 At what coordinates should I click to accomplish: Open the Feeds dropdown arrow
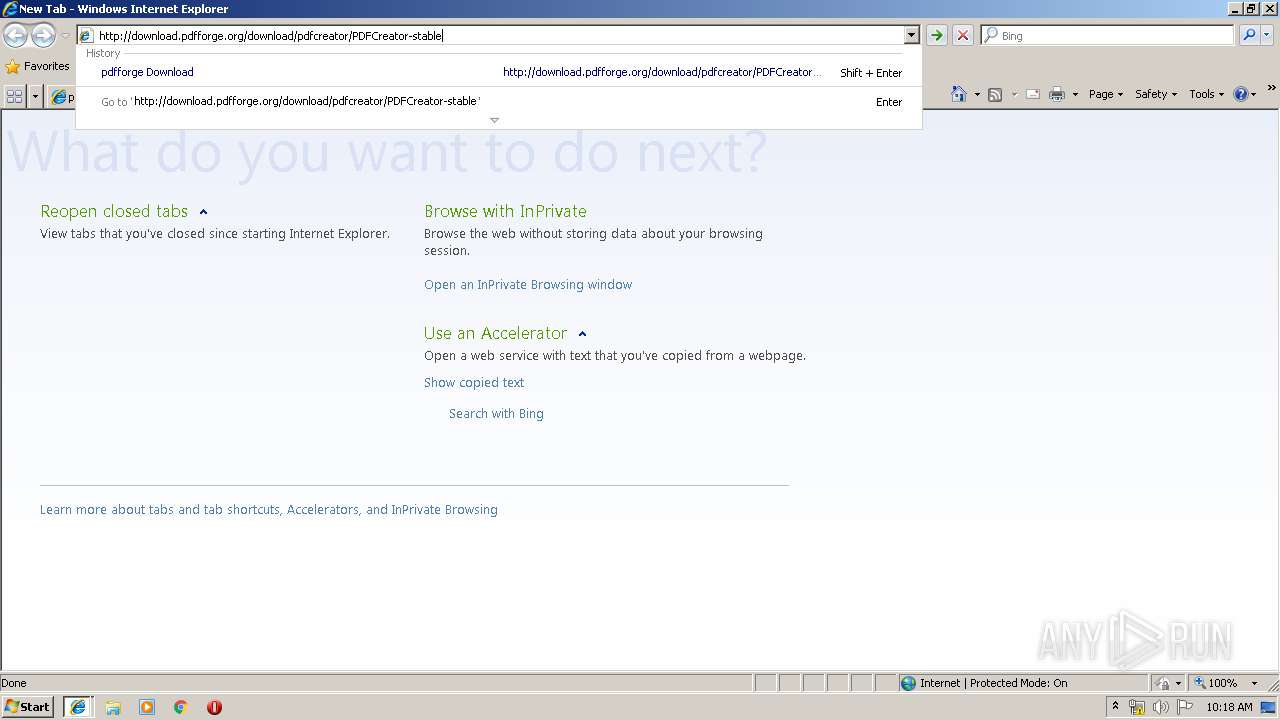pos(1014,94)
